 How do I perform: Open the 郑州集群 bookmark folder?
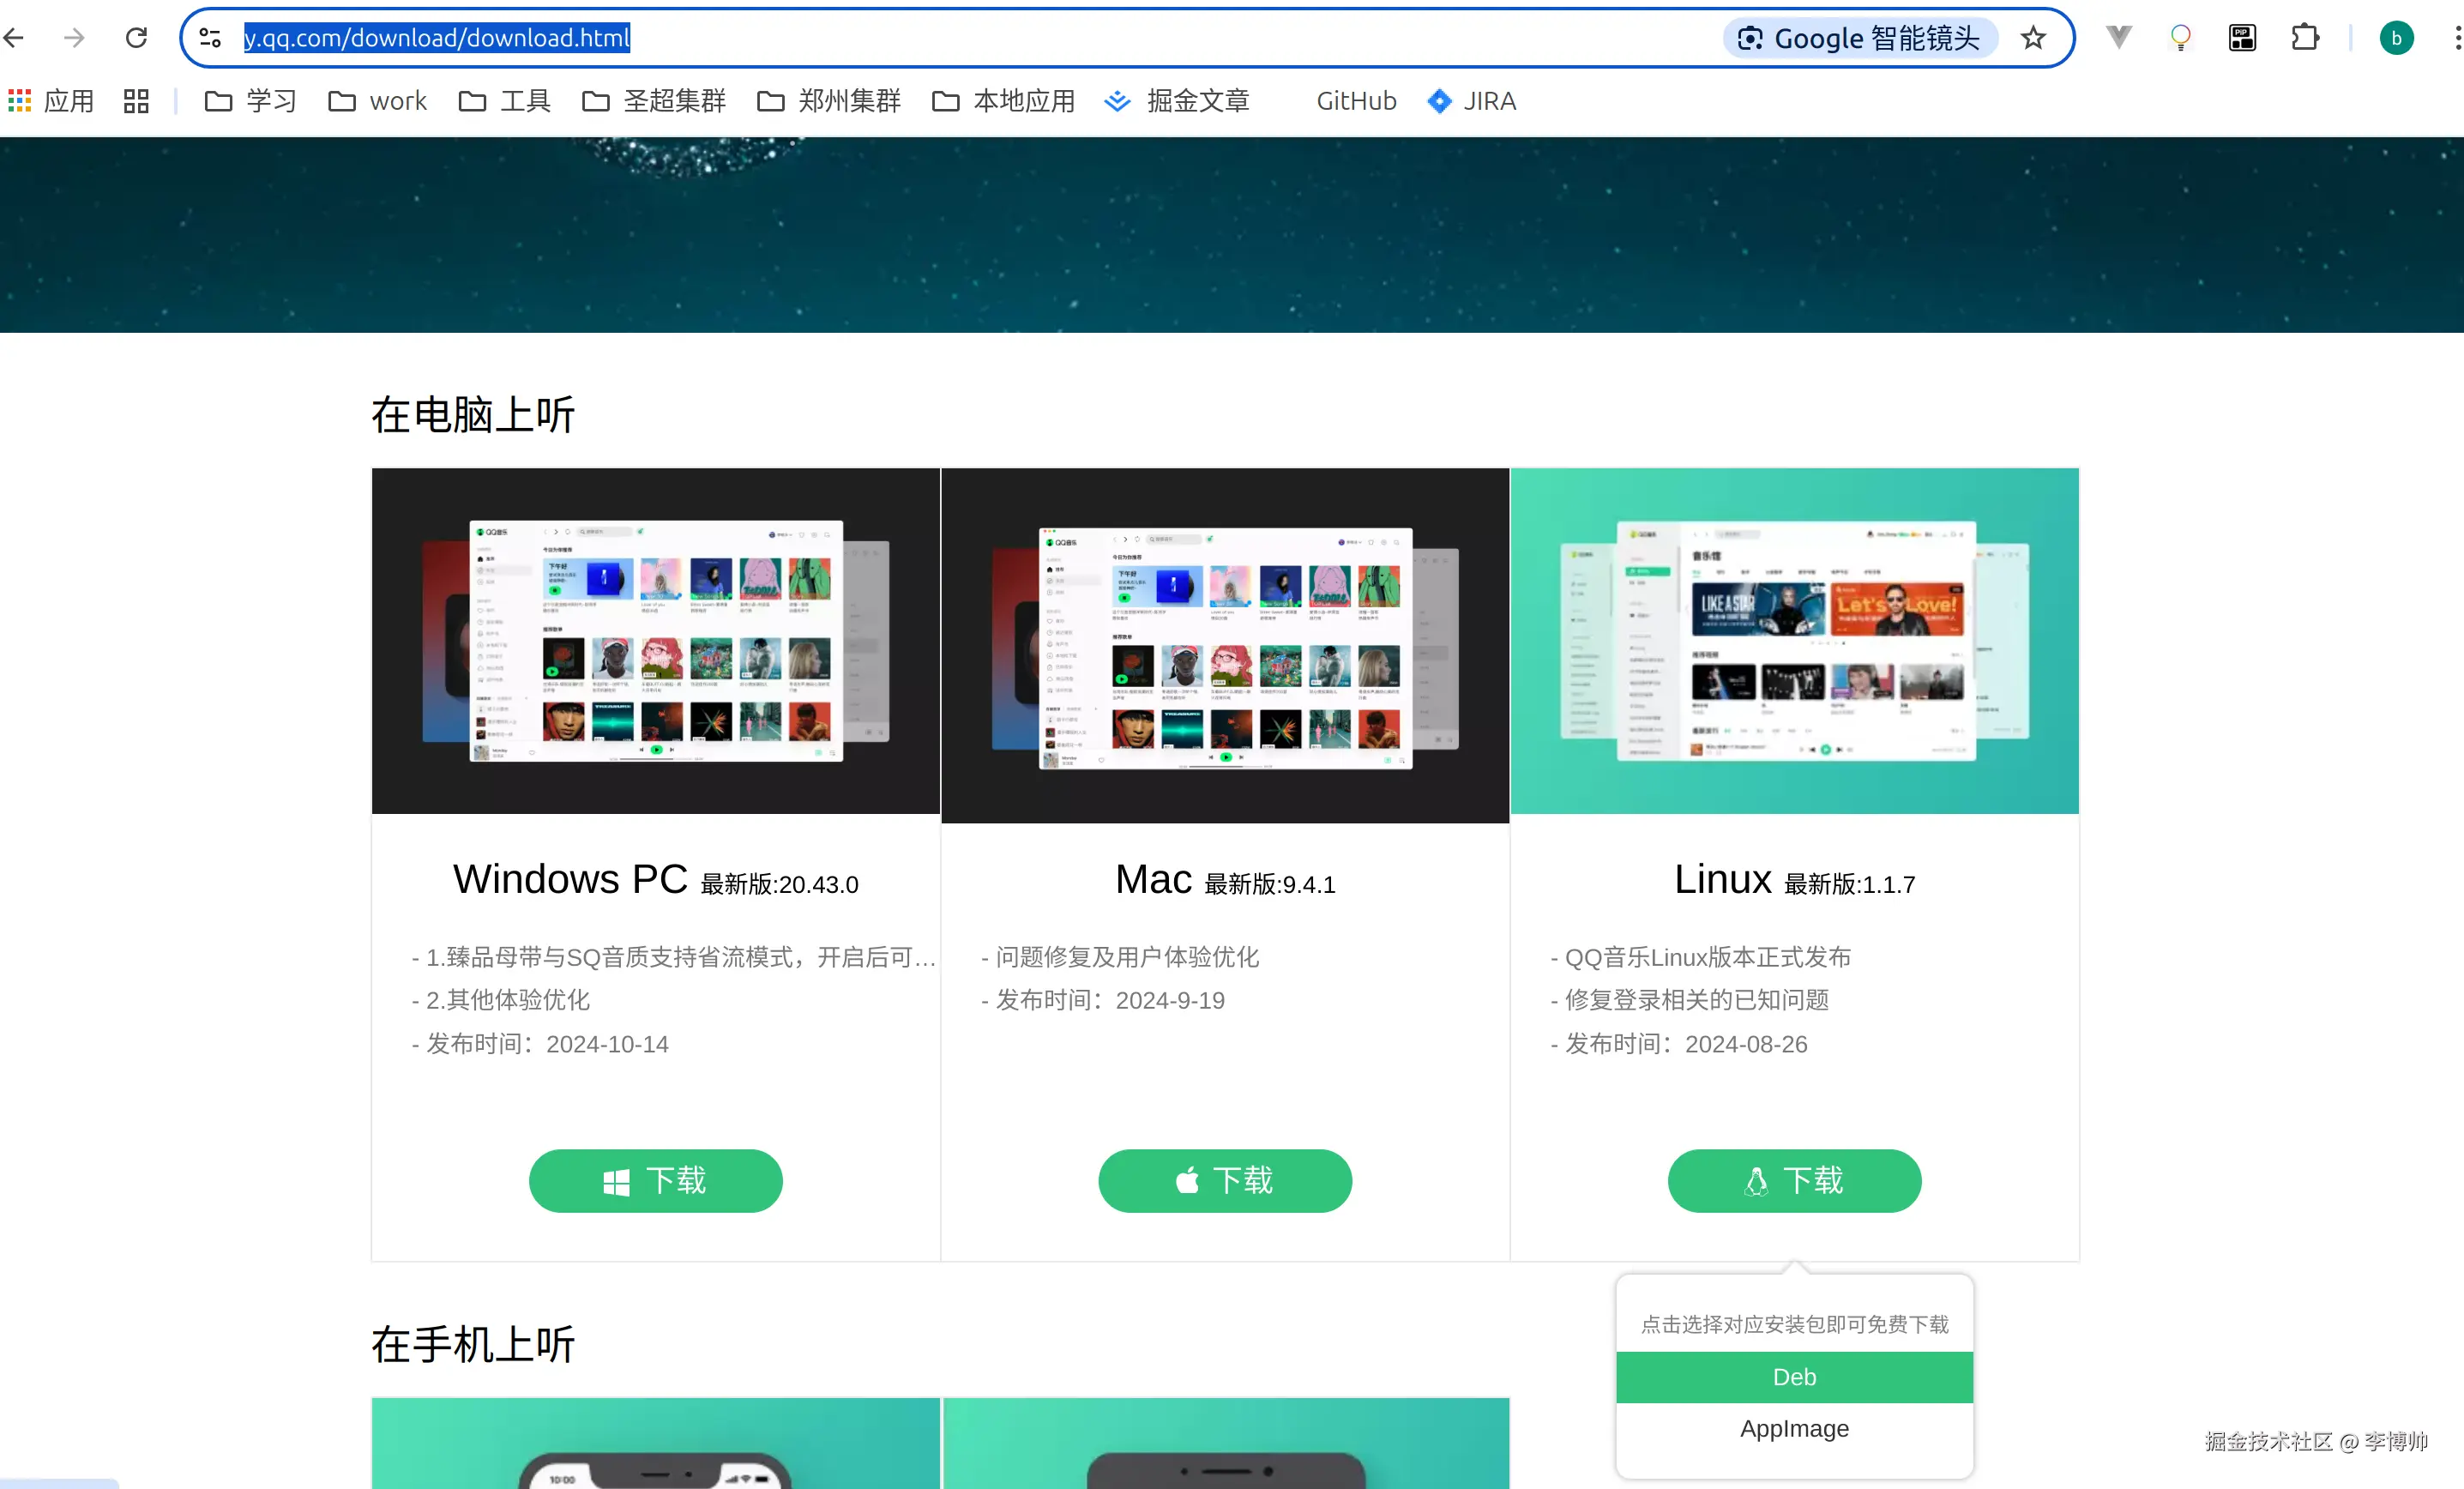[x=829, y=101]
